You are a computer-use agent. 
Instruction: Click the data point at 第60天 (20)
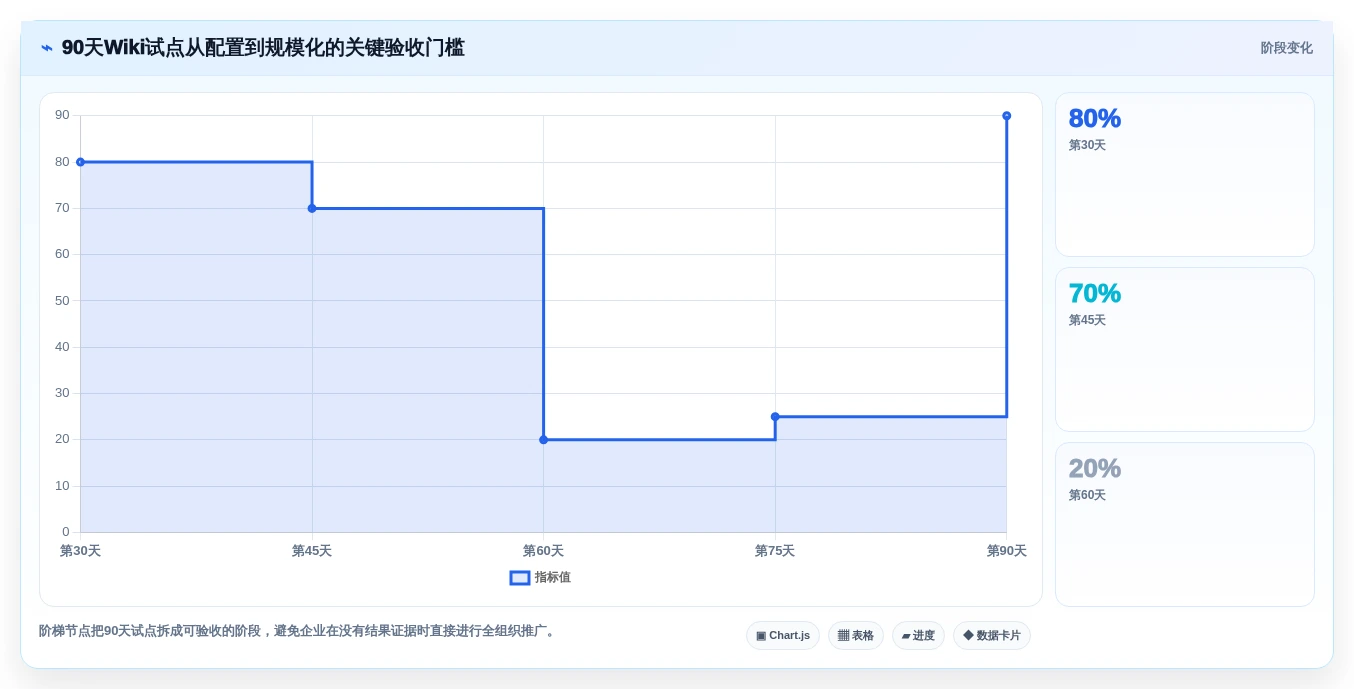point(543,439)
